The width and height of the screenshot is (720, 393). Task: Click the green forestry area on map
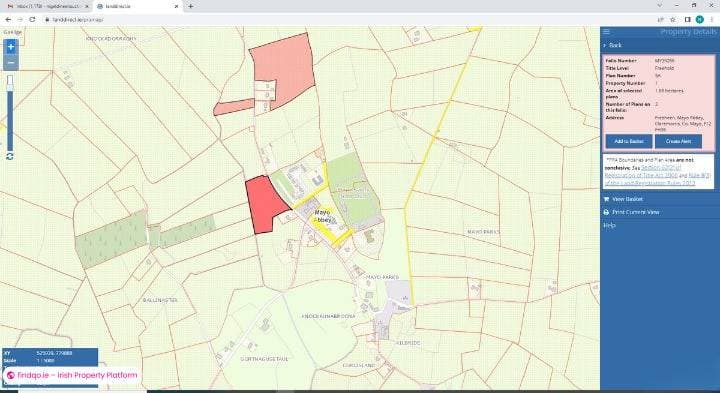[112, 240]
